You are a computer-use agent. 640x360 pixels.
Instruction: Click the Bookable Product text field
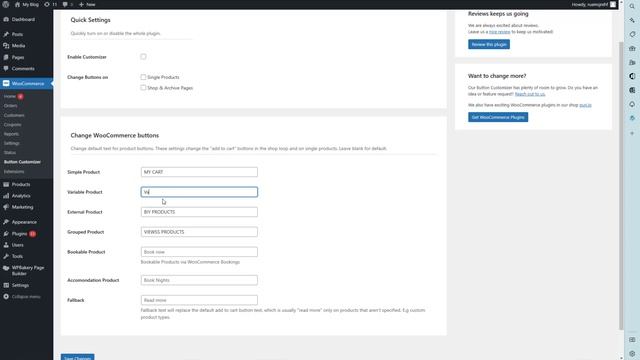[199, 252]
